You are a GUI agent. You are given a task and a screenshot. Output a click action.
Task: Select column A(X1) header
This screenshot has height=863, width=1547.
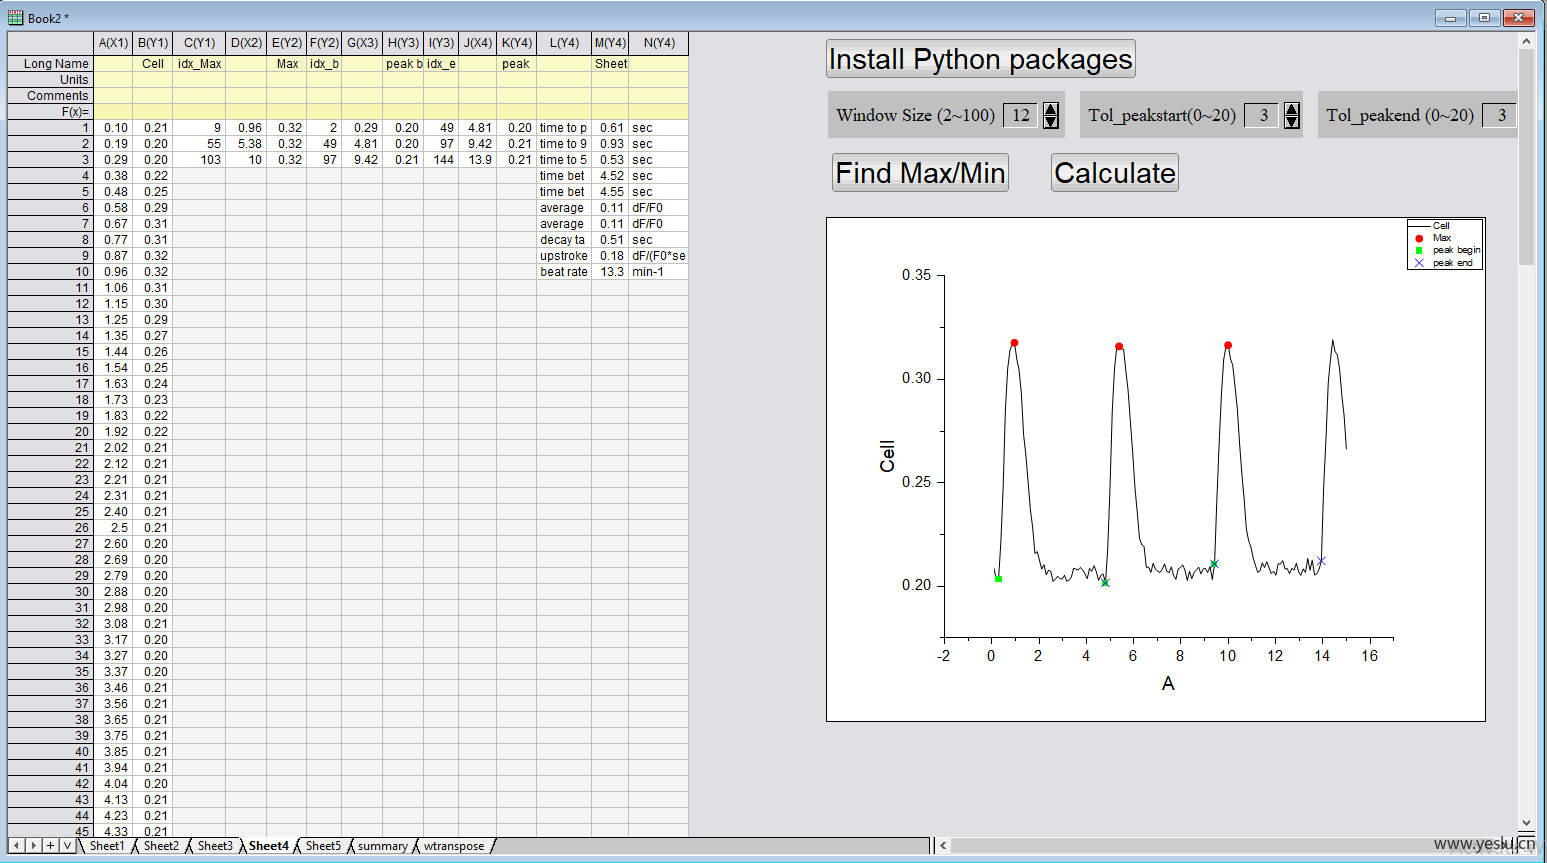pos(114,43)
